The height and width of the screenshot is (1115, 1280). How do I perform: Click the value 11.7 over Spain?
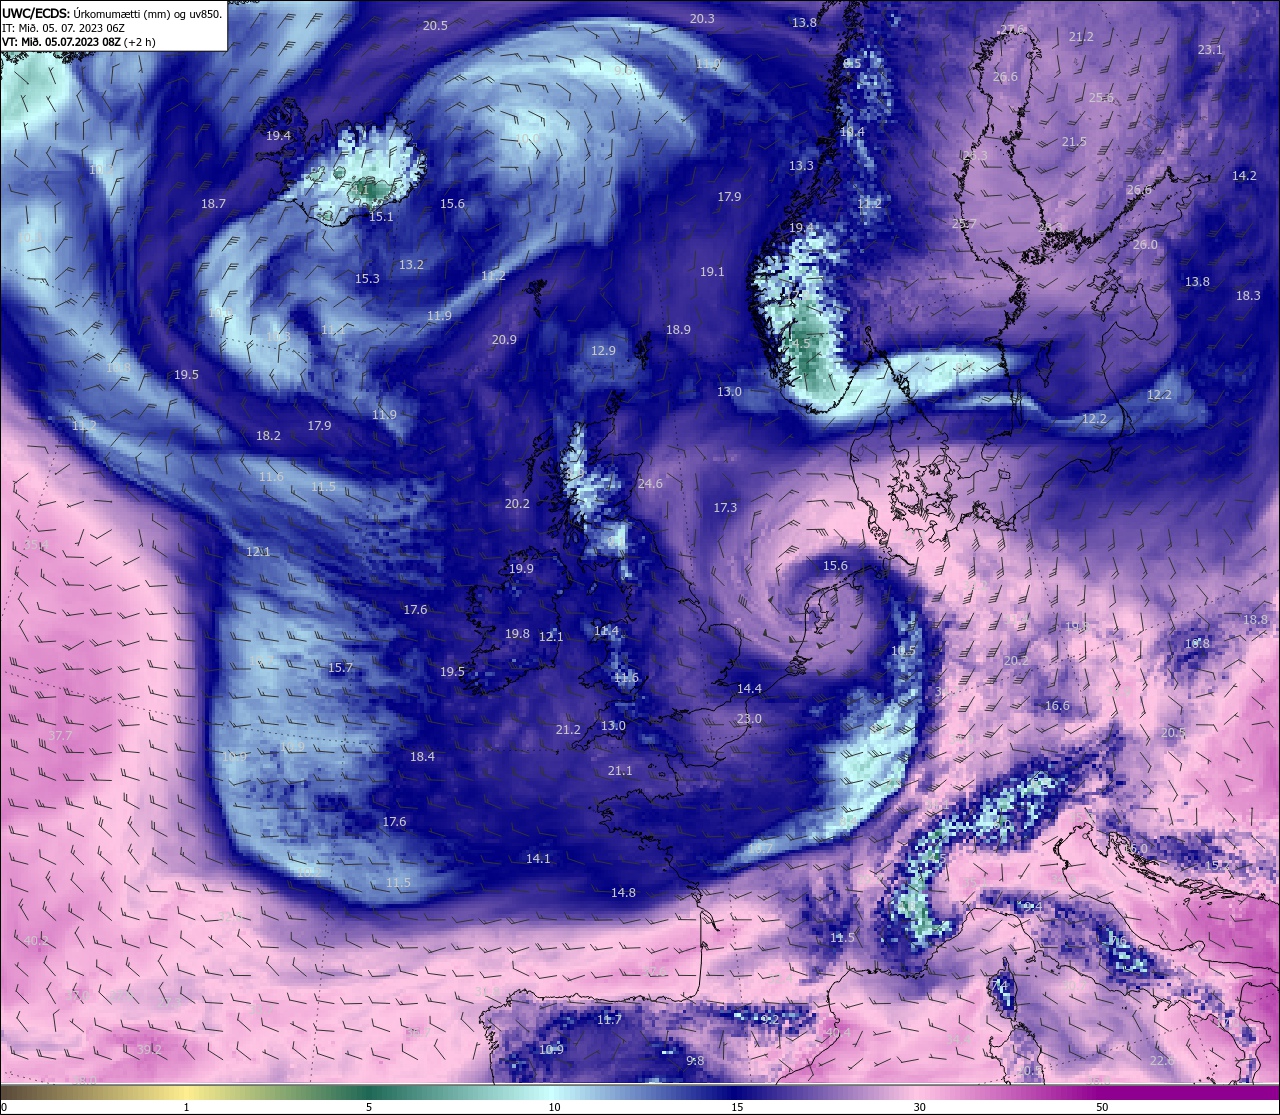pos(609,1020)
